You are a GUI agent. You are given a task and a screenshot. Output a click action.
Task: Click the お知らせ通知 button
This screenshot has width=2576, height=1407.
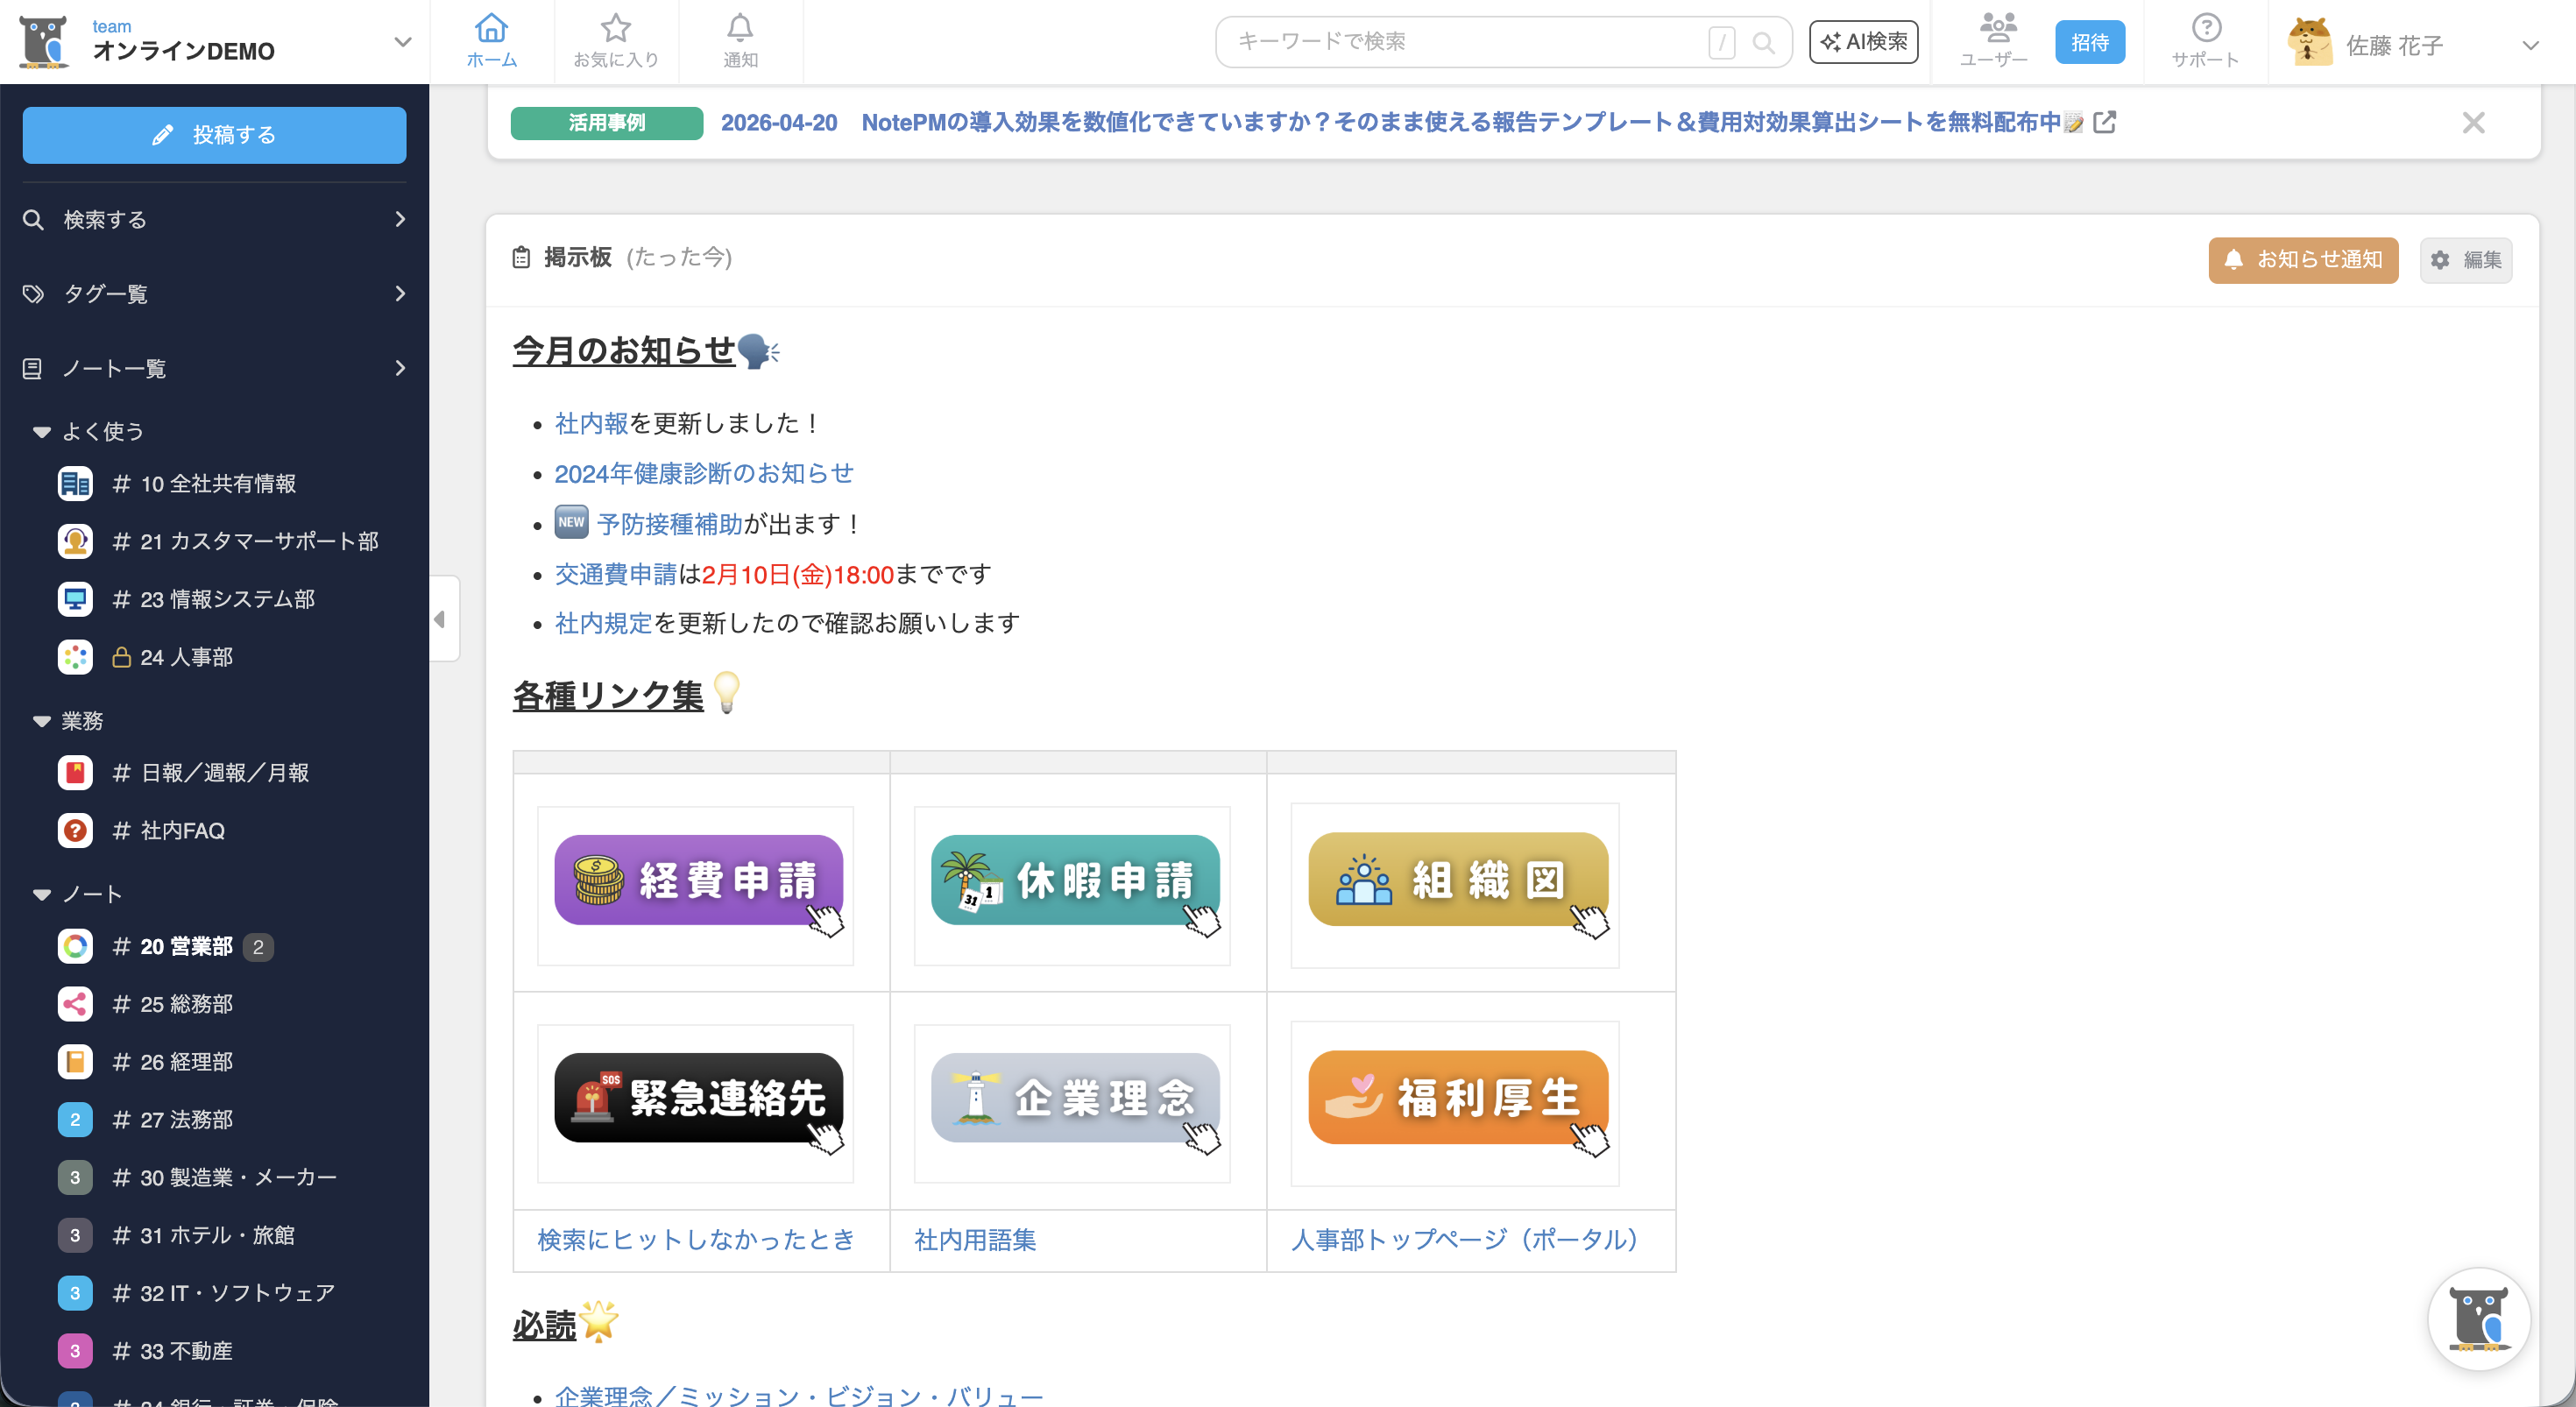pyautogui.click(x=2303, y=260)
